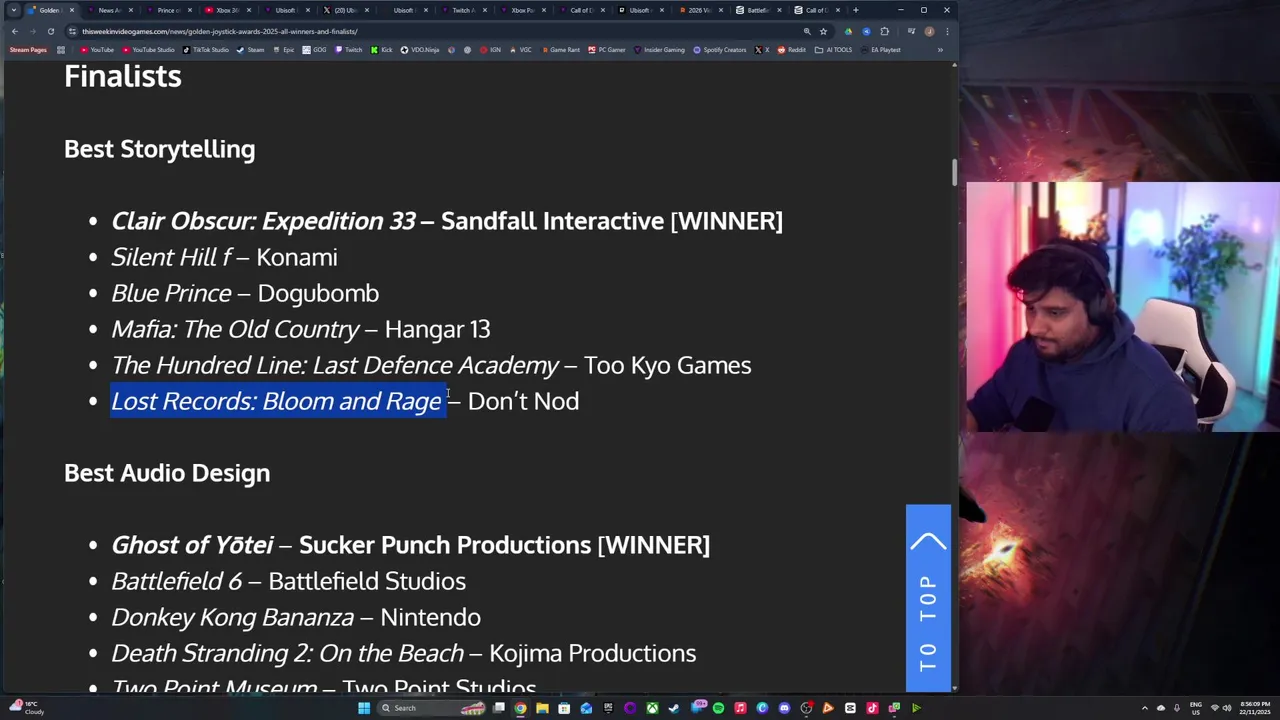Click highlighted 'Lost Records: Bloom and Rage'
The image size is (1280, 720).
(276, 401)
